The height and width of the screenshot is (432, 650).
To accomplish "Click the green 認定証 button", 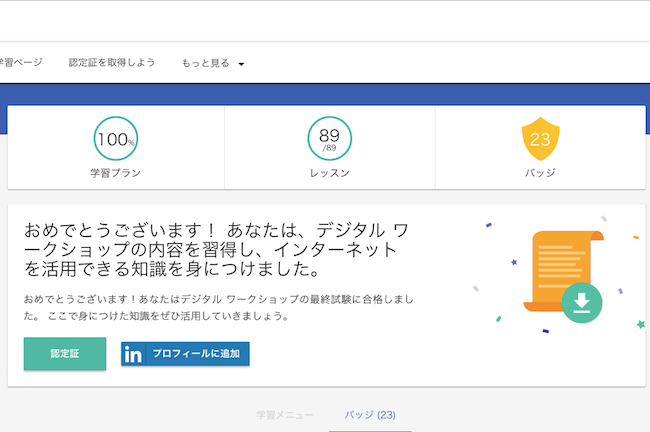I will [x=65, y=354].
